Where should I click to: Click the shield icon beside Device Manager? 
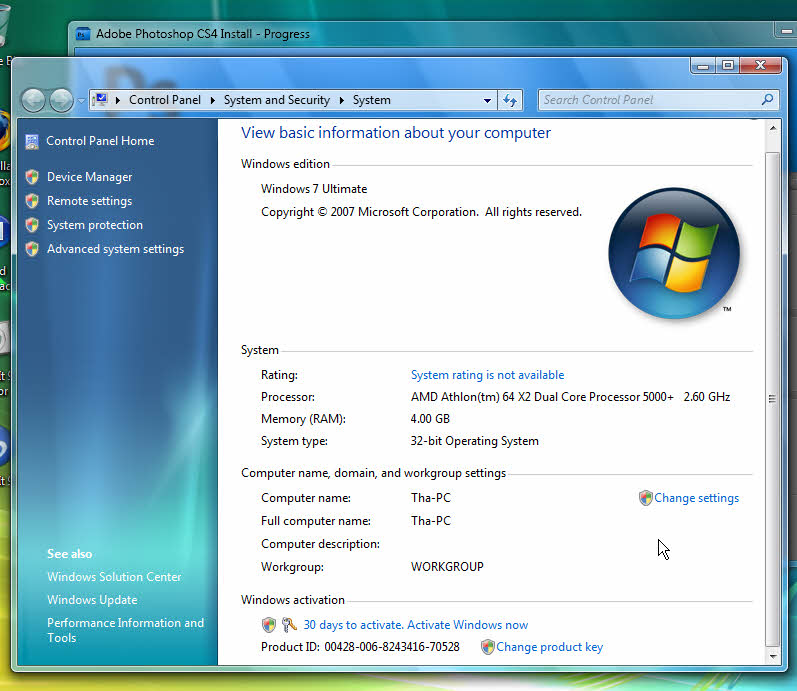[x=32, y=177]
